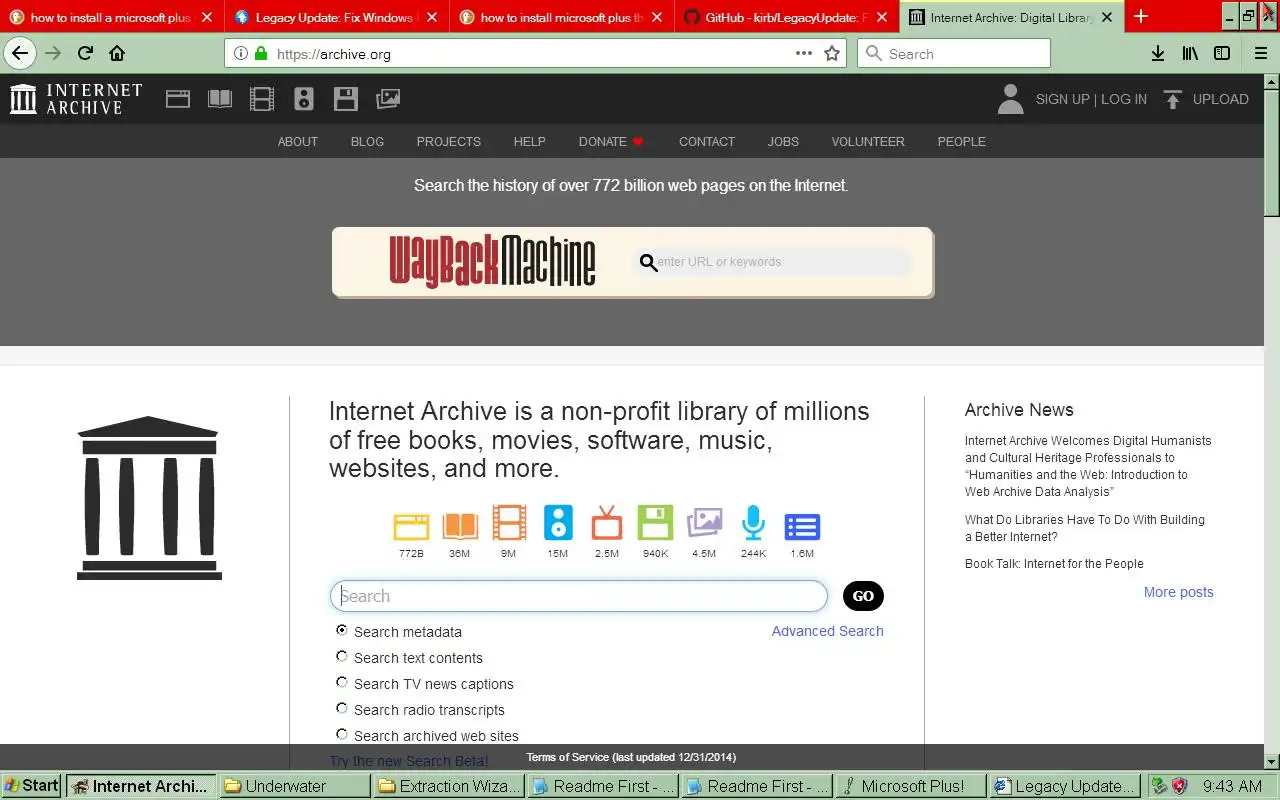
Task: Bookmark this page with the star
Action: coord(832,54)
